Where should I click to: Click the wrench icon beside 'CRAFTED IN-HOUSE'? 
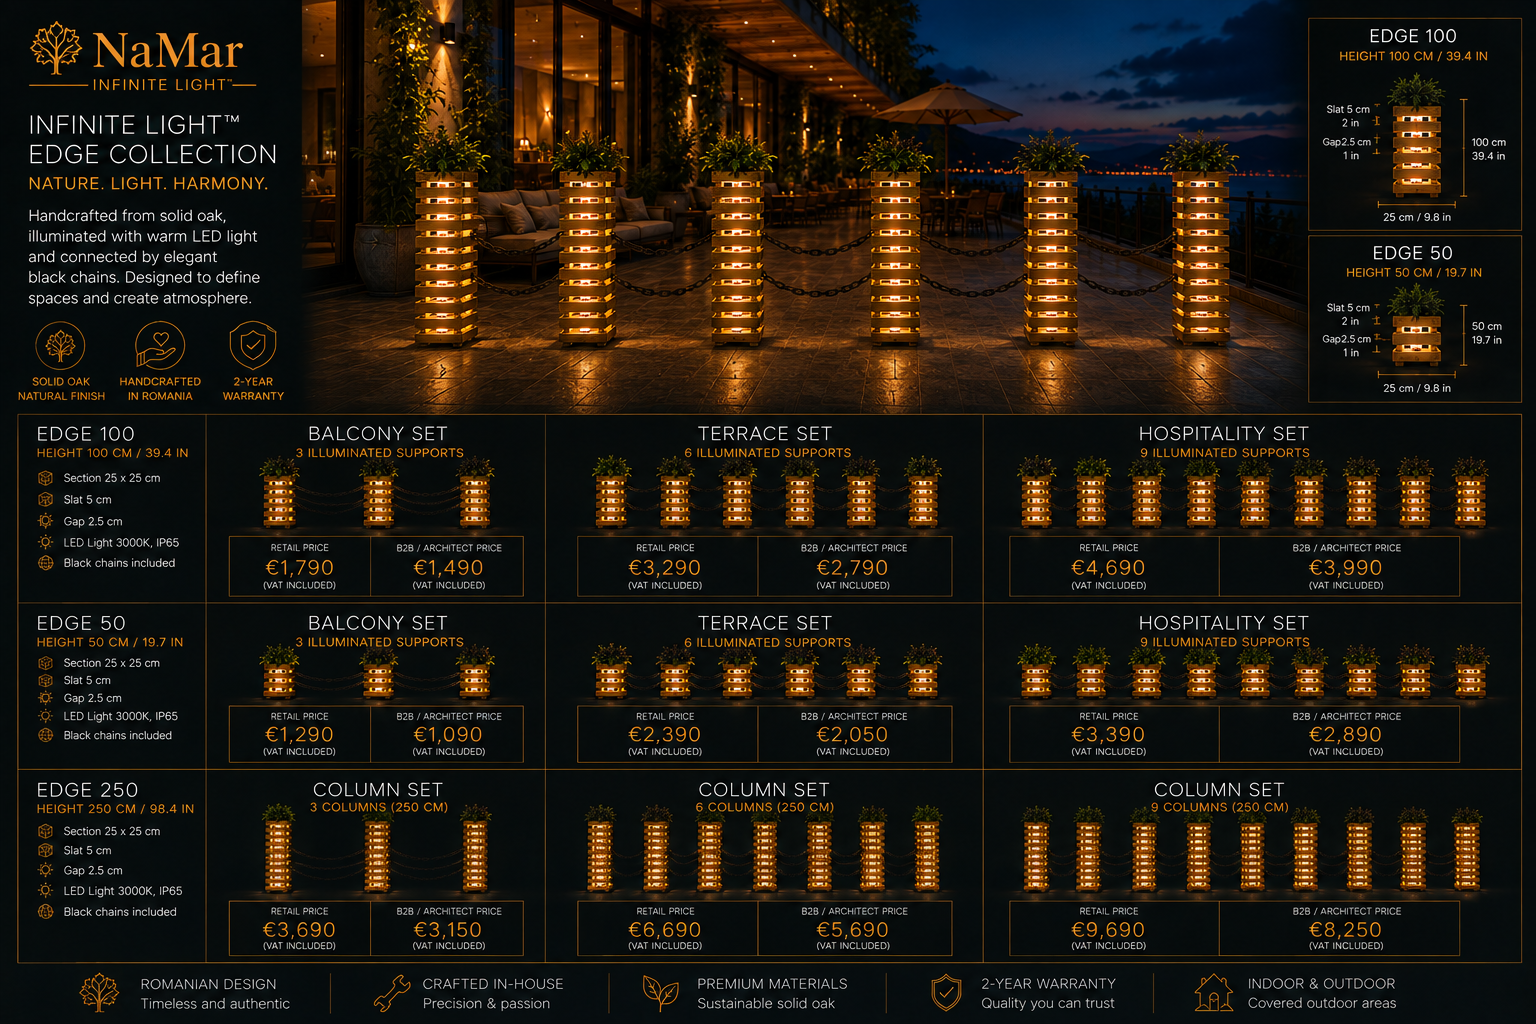[x=391, y=993]
